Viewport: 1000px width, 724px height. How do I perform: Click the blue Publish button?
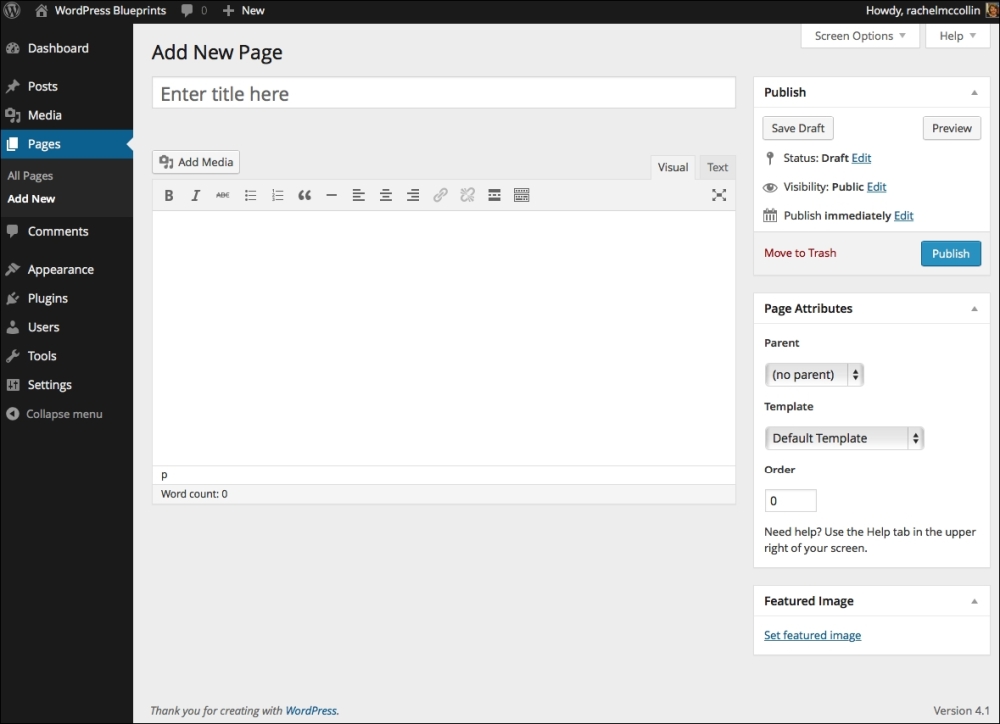point(951,253)
